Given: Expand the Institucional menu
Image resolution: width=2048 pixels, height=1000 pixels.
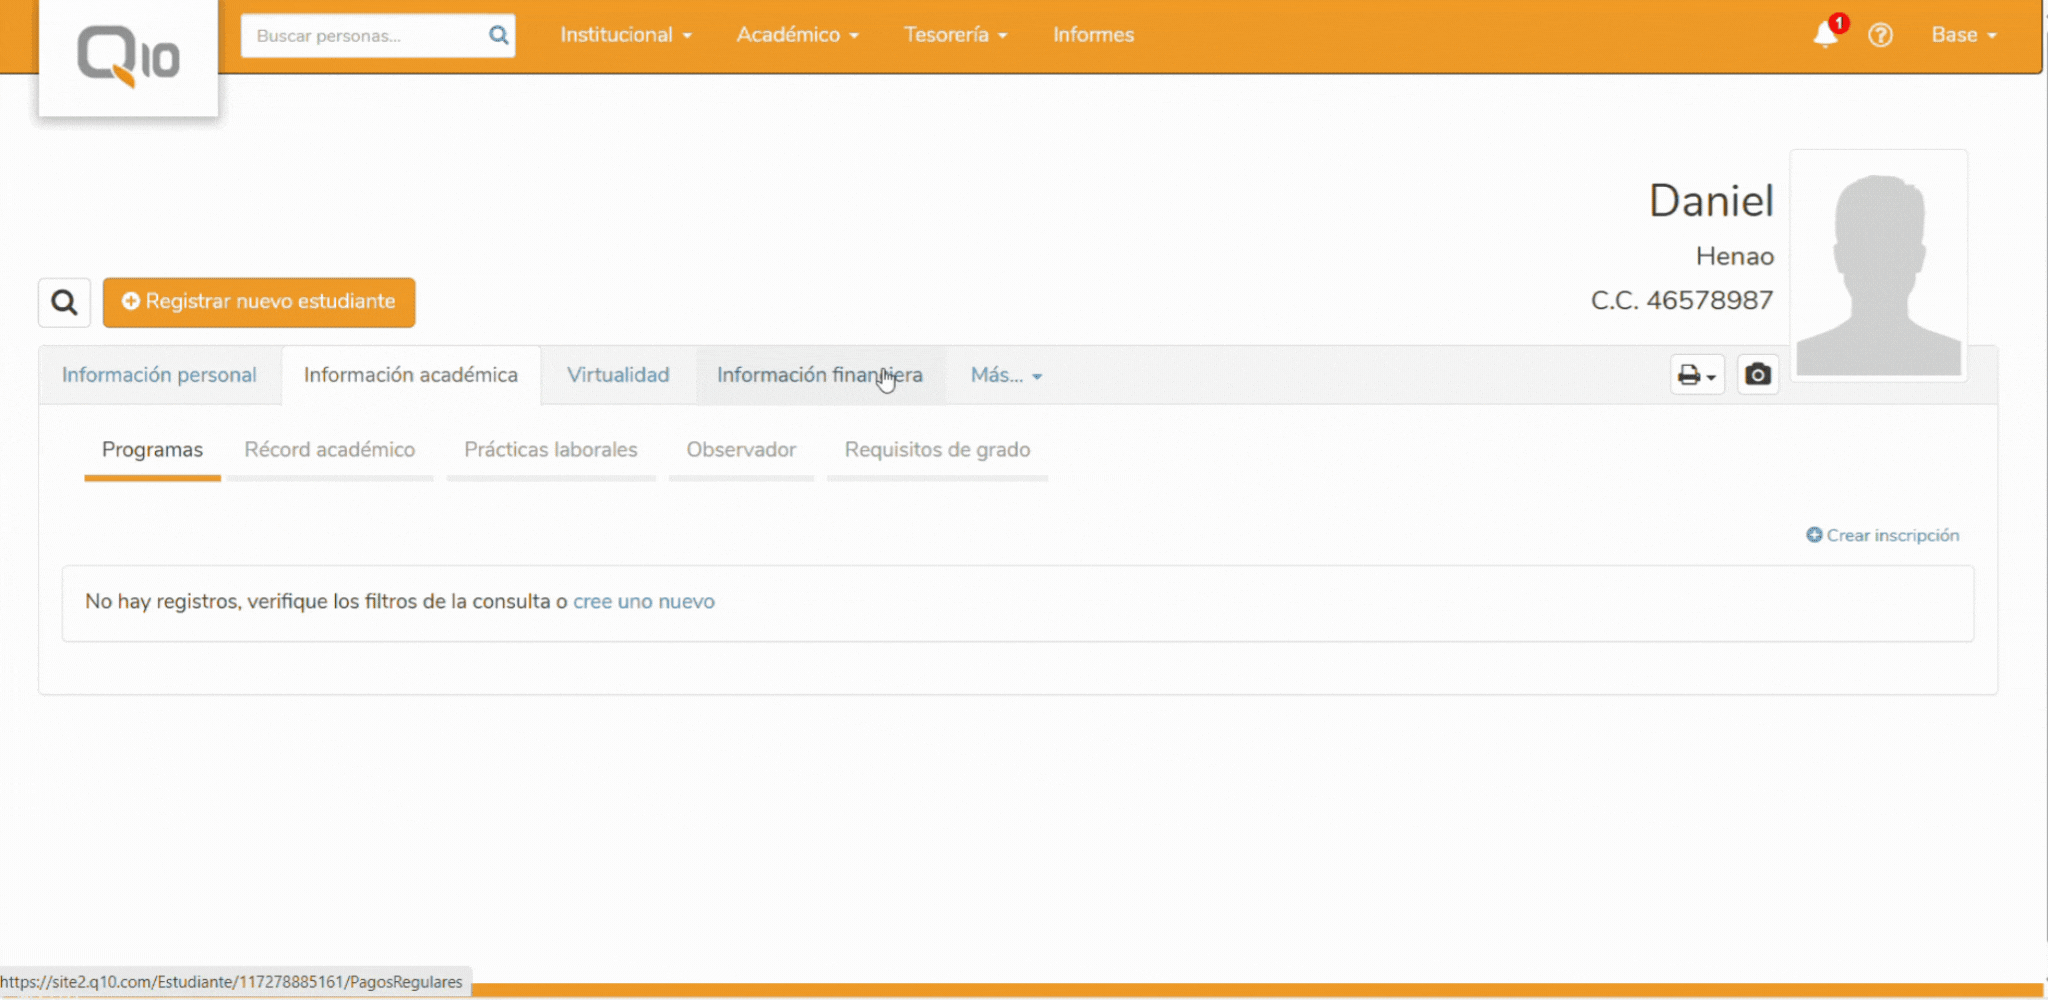Looking at the screenshot, I should 626,35.
